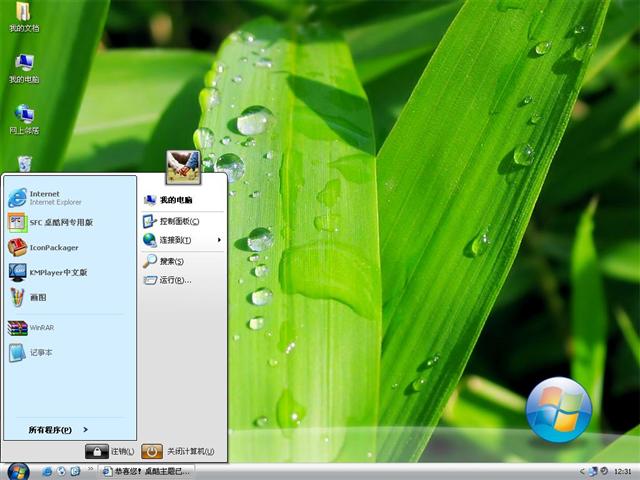640x480 pixels.
Task: Select the 网上邻居 desktop icon
Action: 24,120
